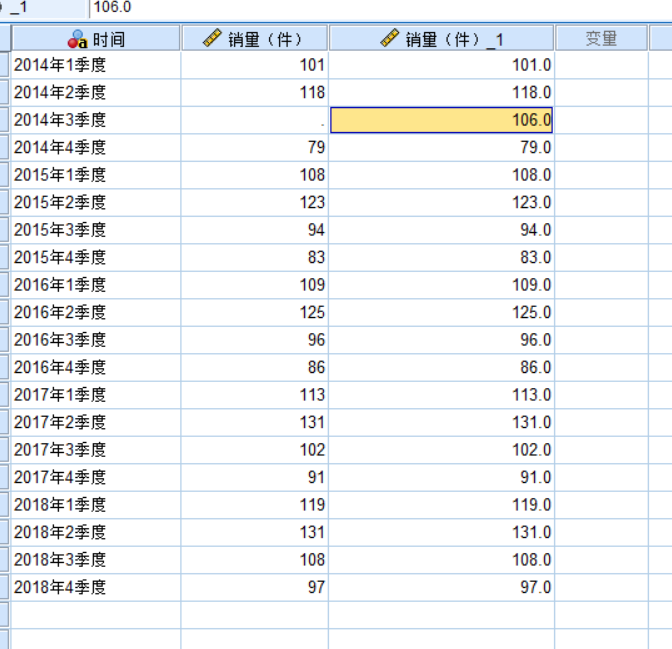Select sales value 125 for 2016年2季度
The image size is (672, 649).
(x=255, y=312)
